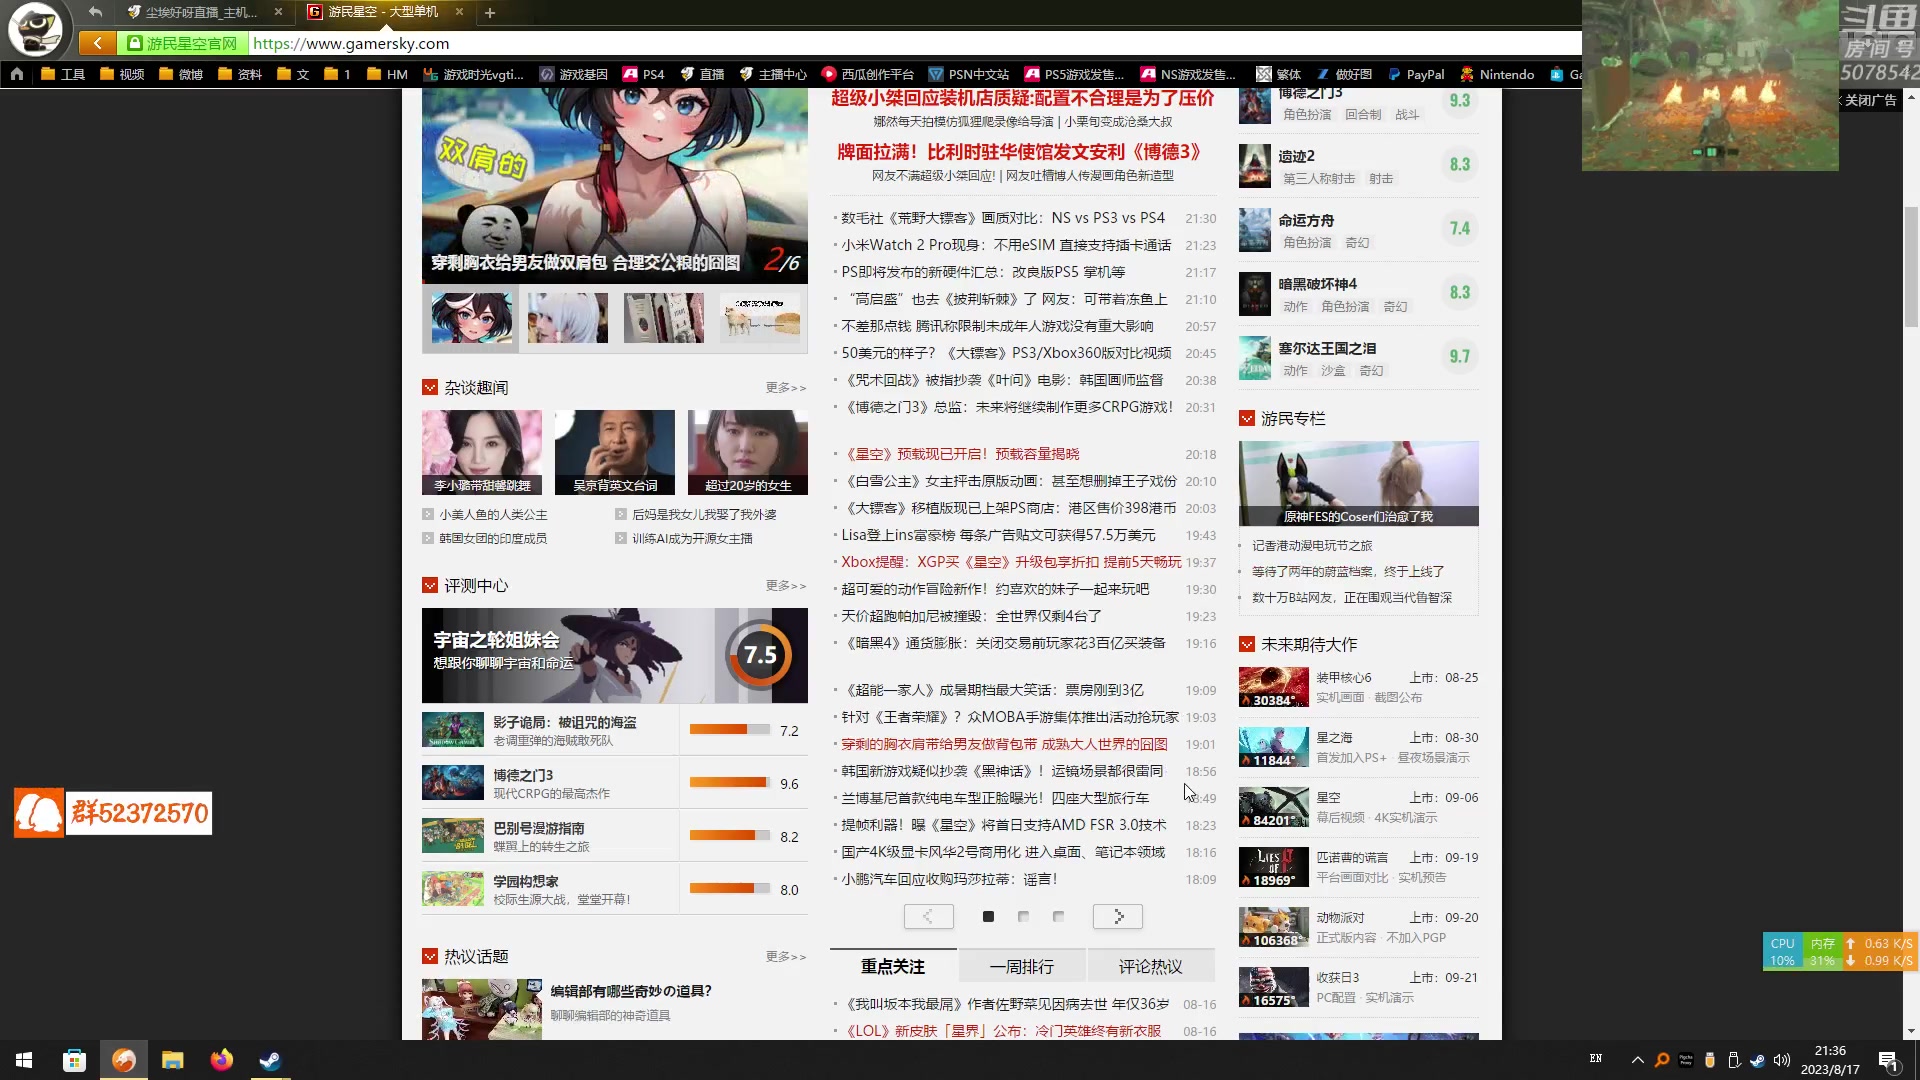1920x1080 pixels.
Task: Select the white-haired cosplay slider thumbnail
Action: (567, 318)
